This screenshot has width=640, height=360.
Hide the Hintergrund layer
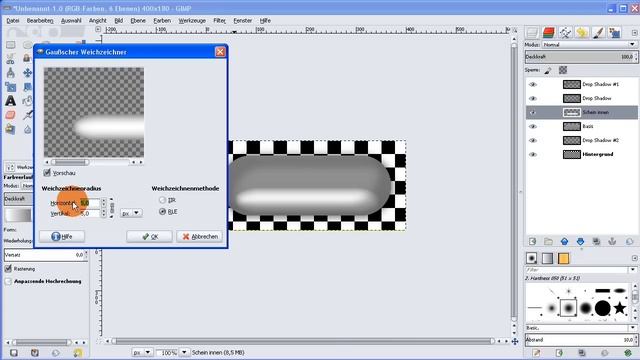coord(533,154)
